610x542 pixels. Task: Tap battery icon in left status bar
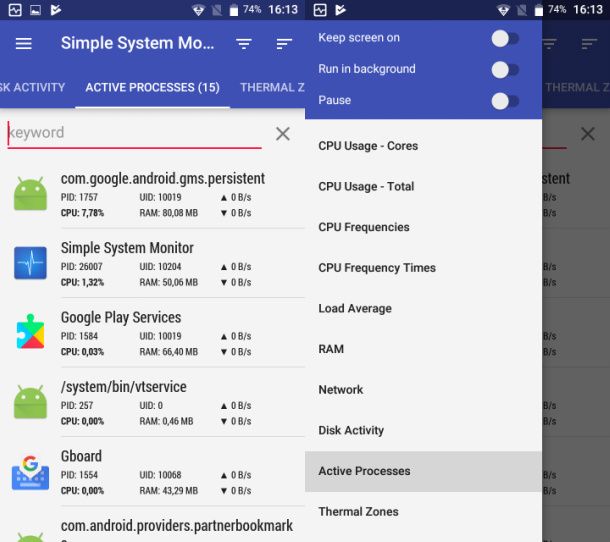point(234,10)
